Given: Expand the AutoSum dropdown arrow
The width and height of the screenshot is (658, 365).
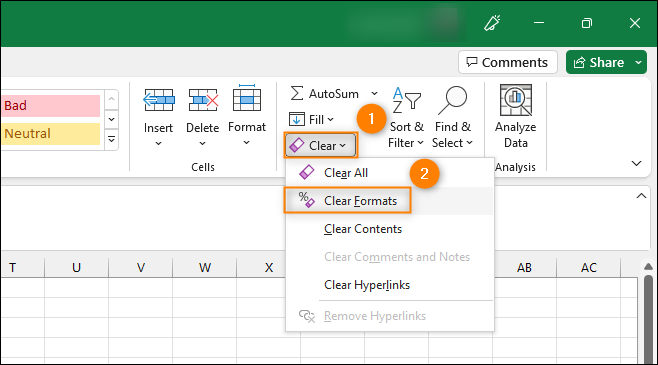Looking at the screenshot, I should (x=374, y=94).
